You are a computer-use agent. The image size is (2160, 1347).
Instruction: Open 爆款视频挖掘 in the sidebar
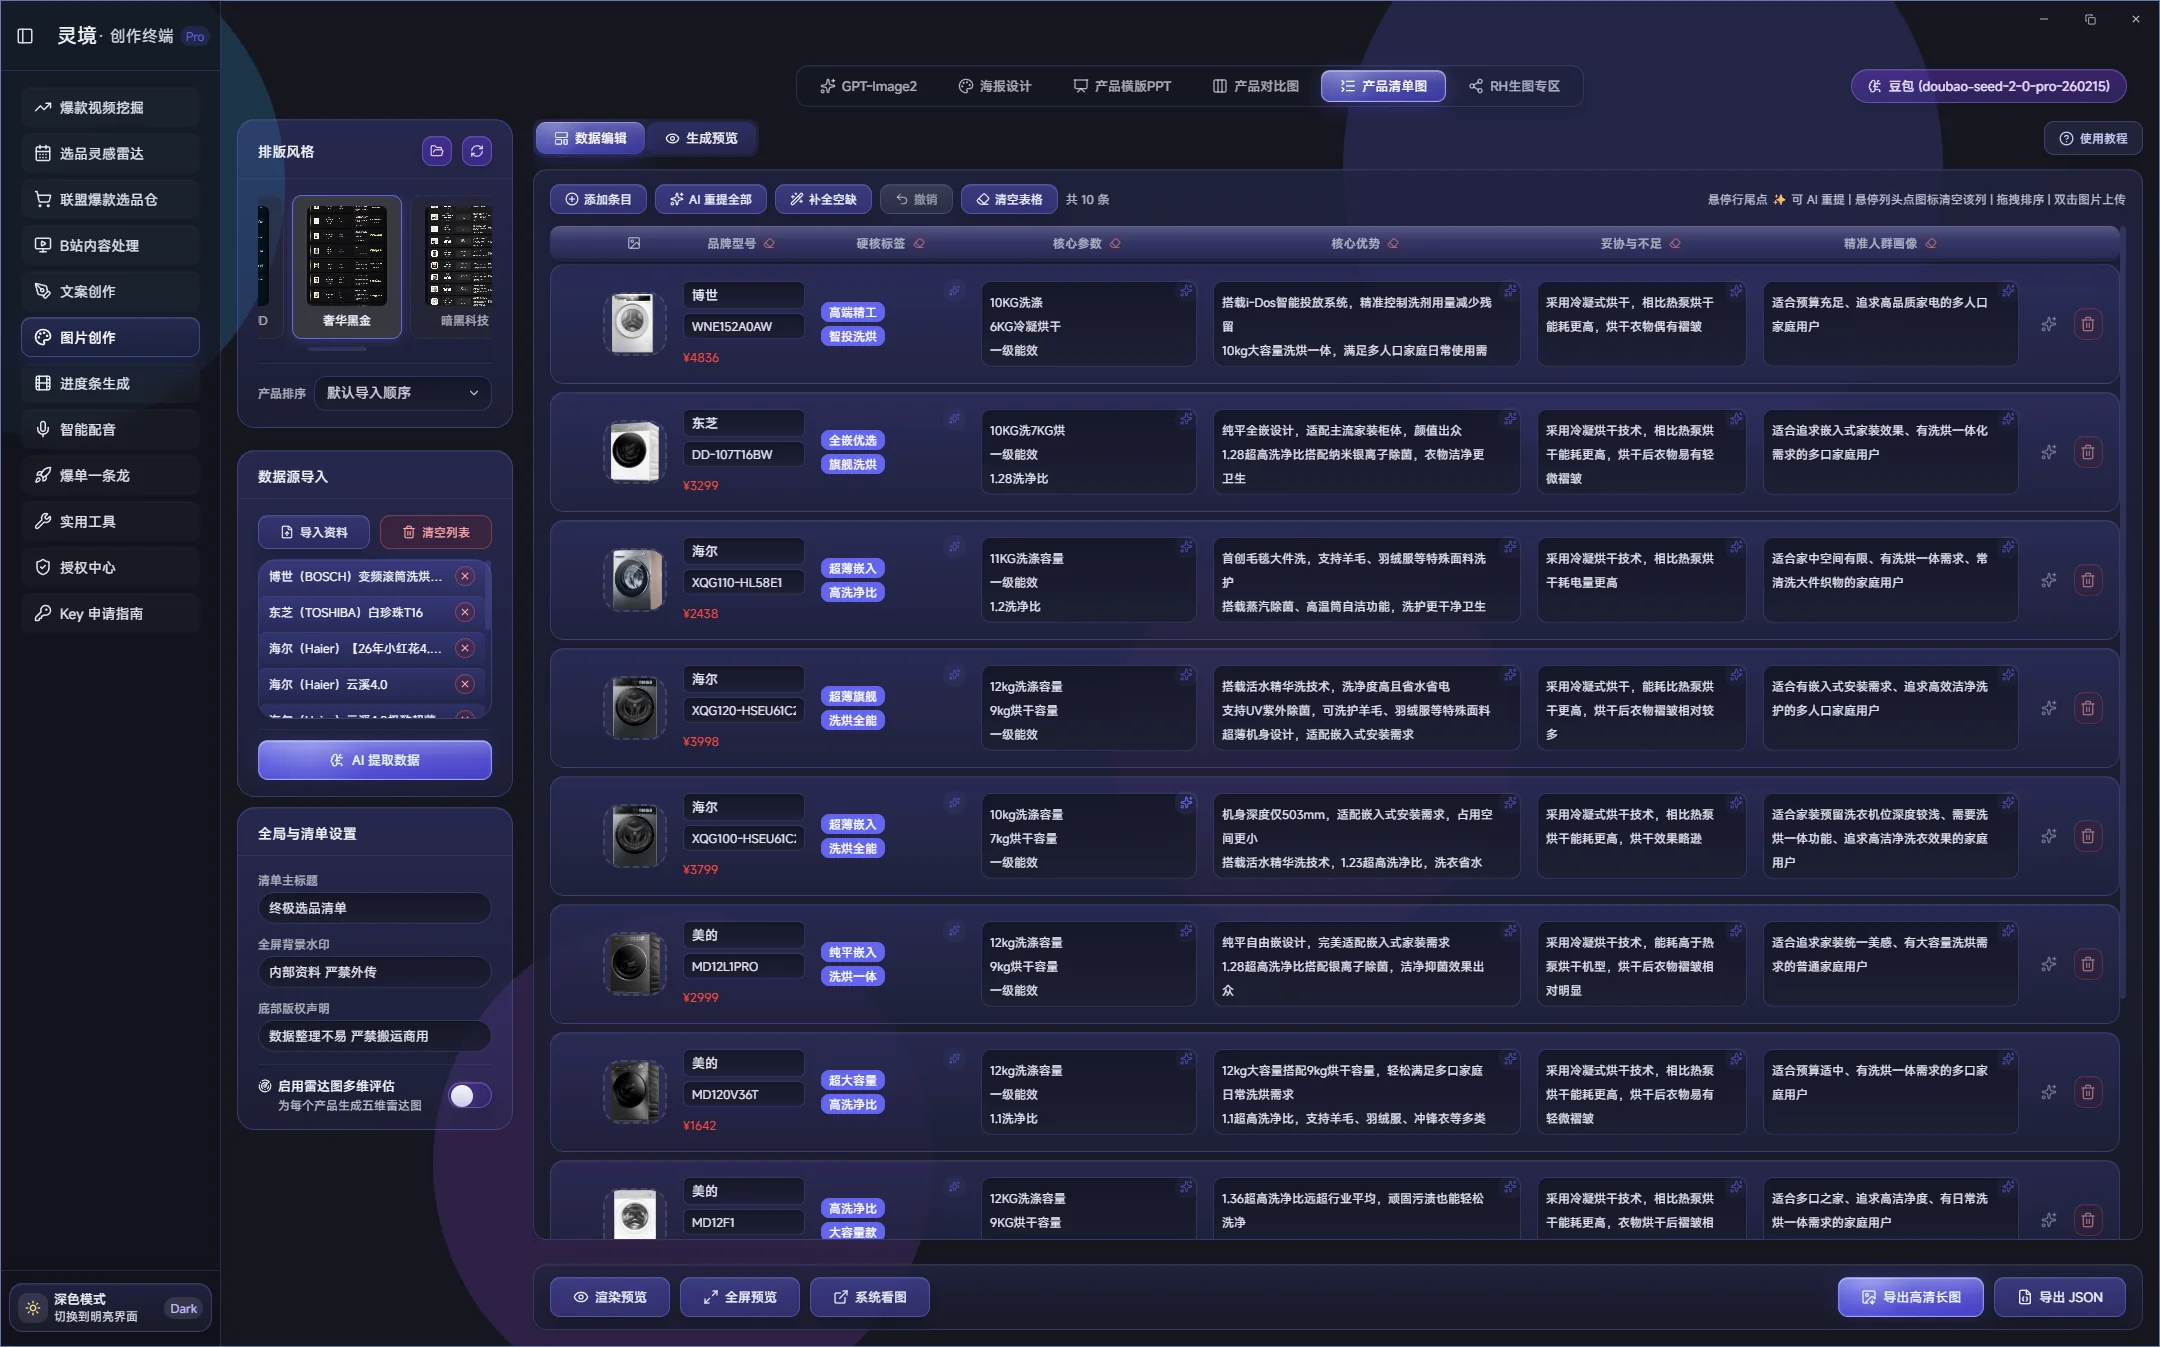click(110, 107)
